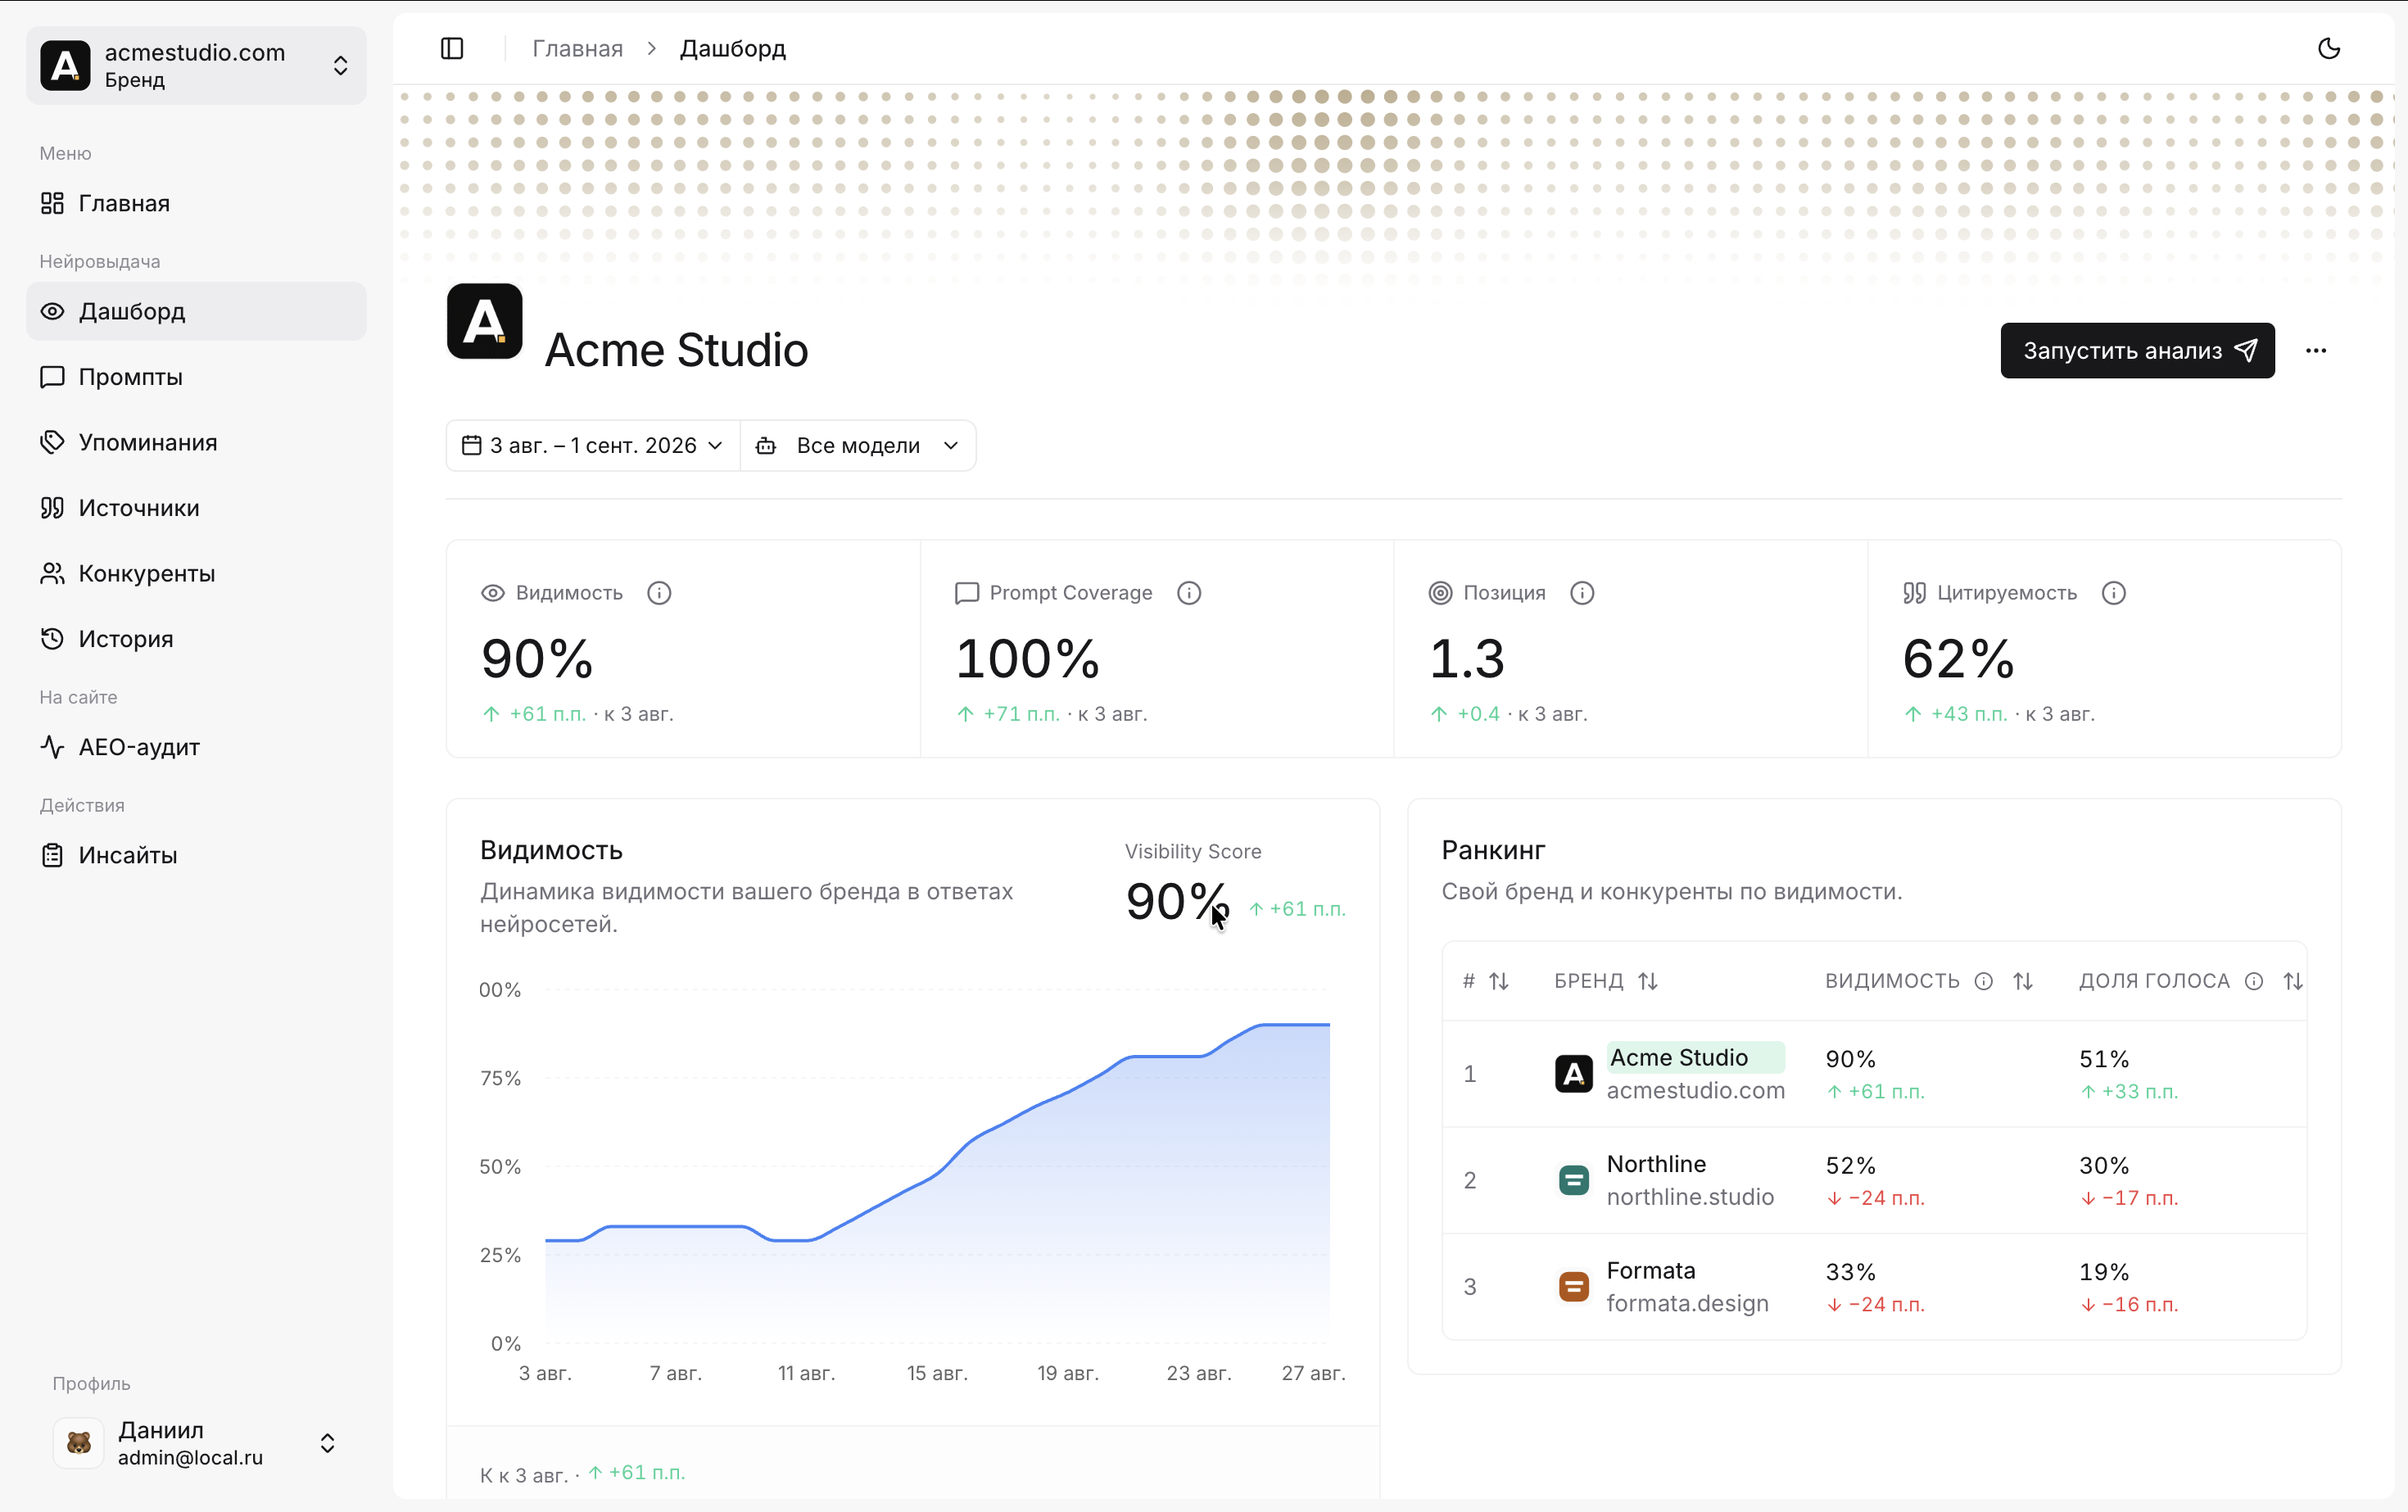Click Formata brand icon in ranking
Image resolution: width=2408 pixels, height=1512 pixels.
[1573, 1286]
